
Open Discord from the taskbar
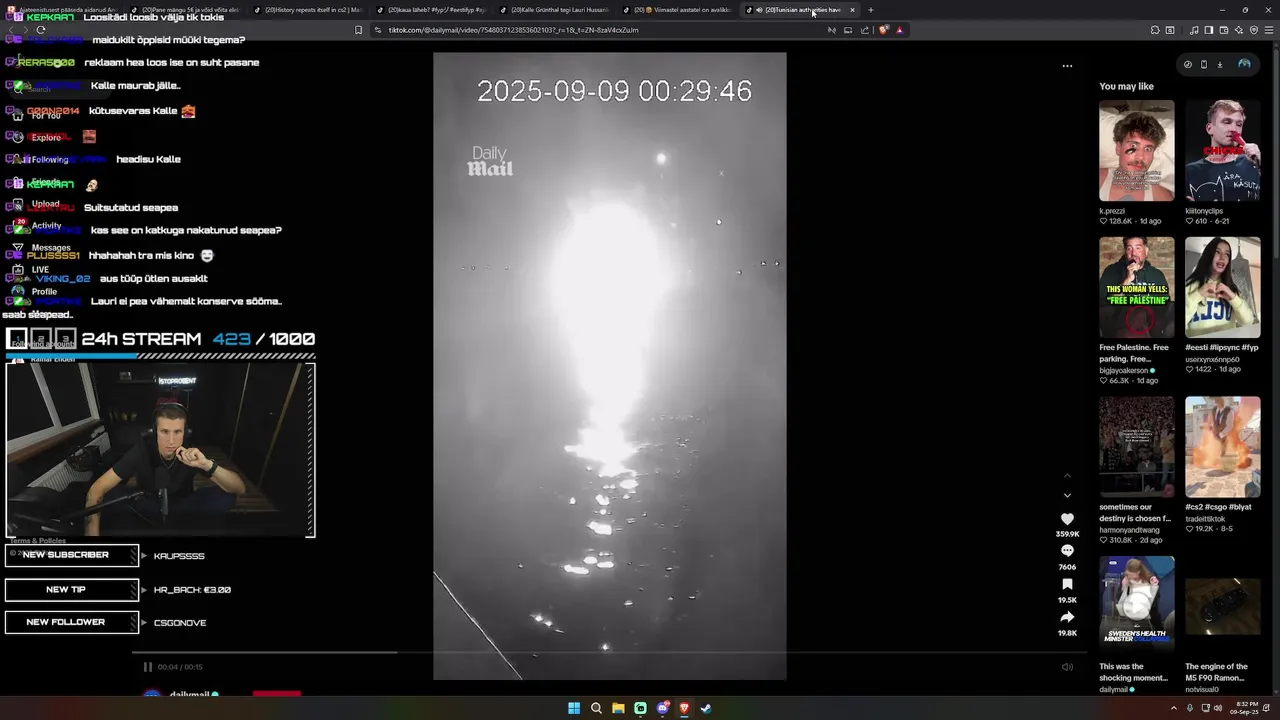pyautogui.click(x=662, y=708)
